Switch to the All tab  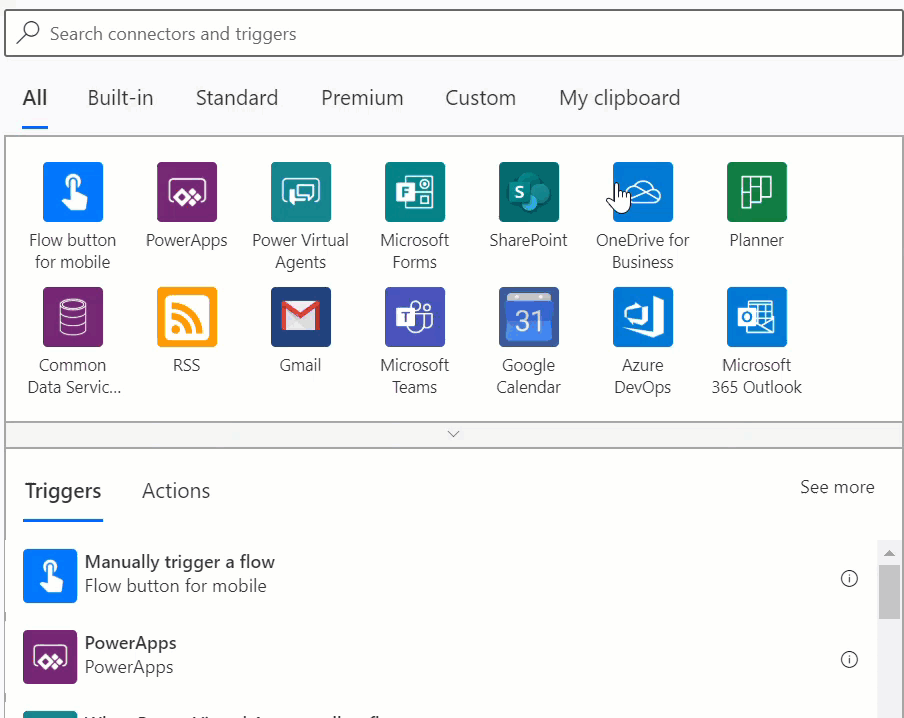[35, 98]
